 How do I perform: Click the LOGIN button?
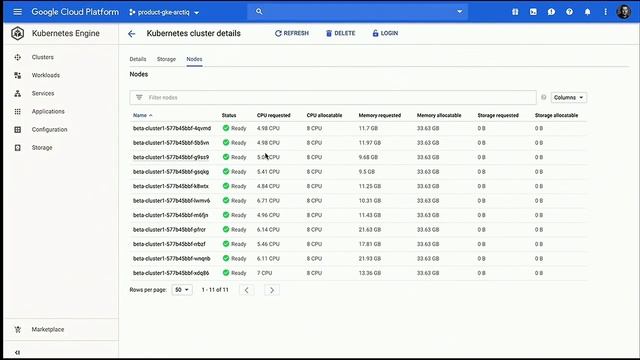[385, 33]
